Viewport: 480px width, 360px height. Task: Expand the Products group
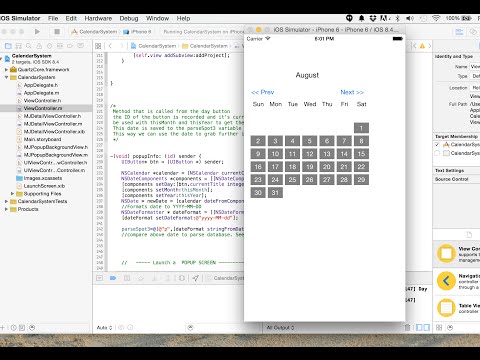(x=6, y=209)
